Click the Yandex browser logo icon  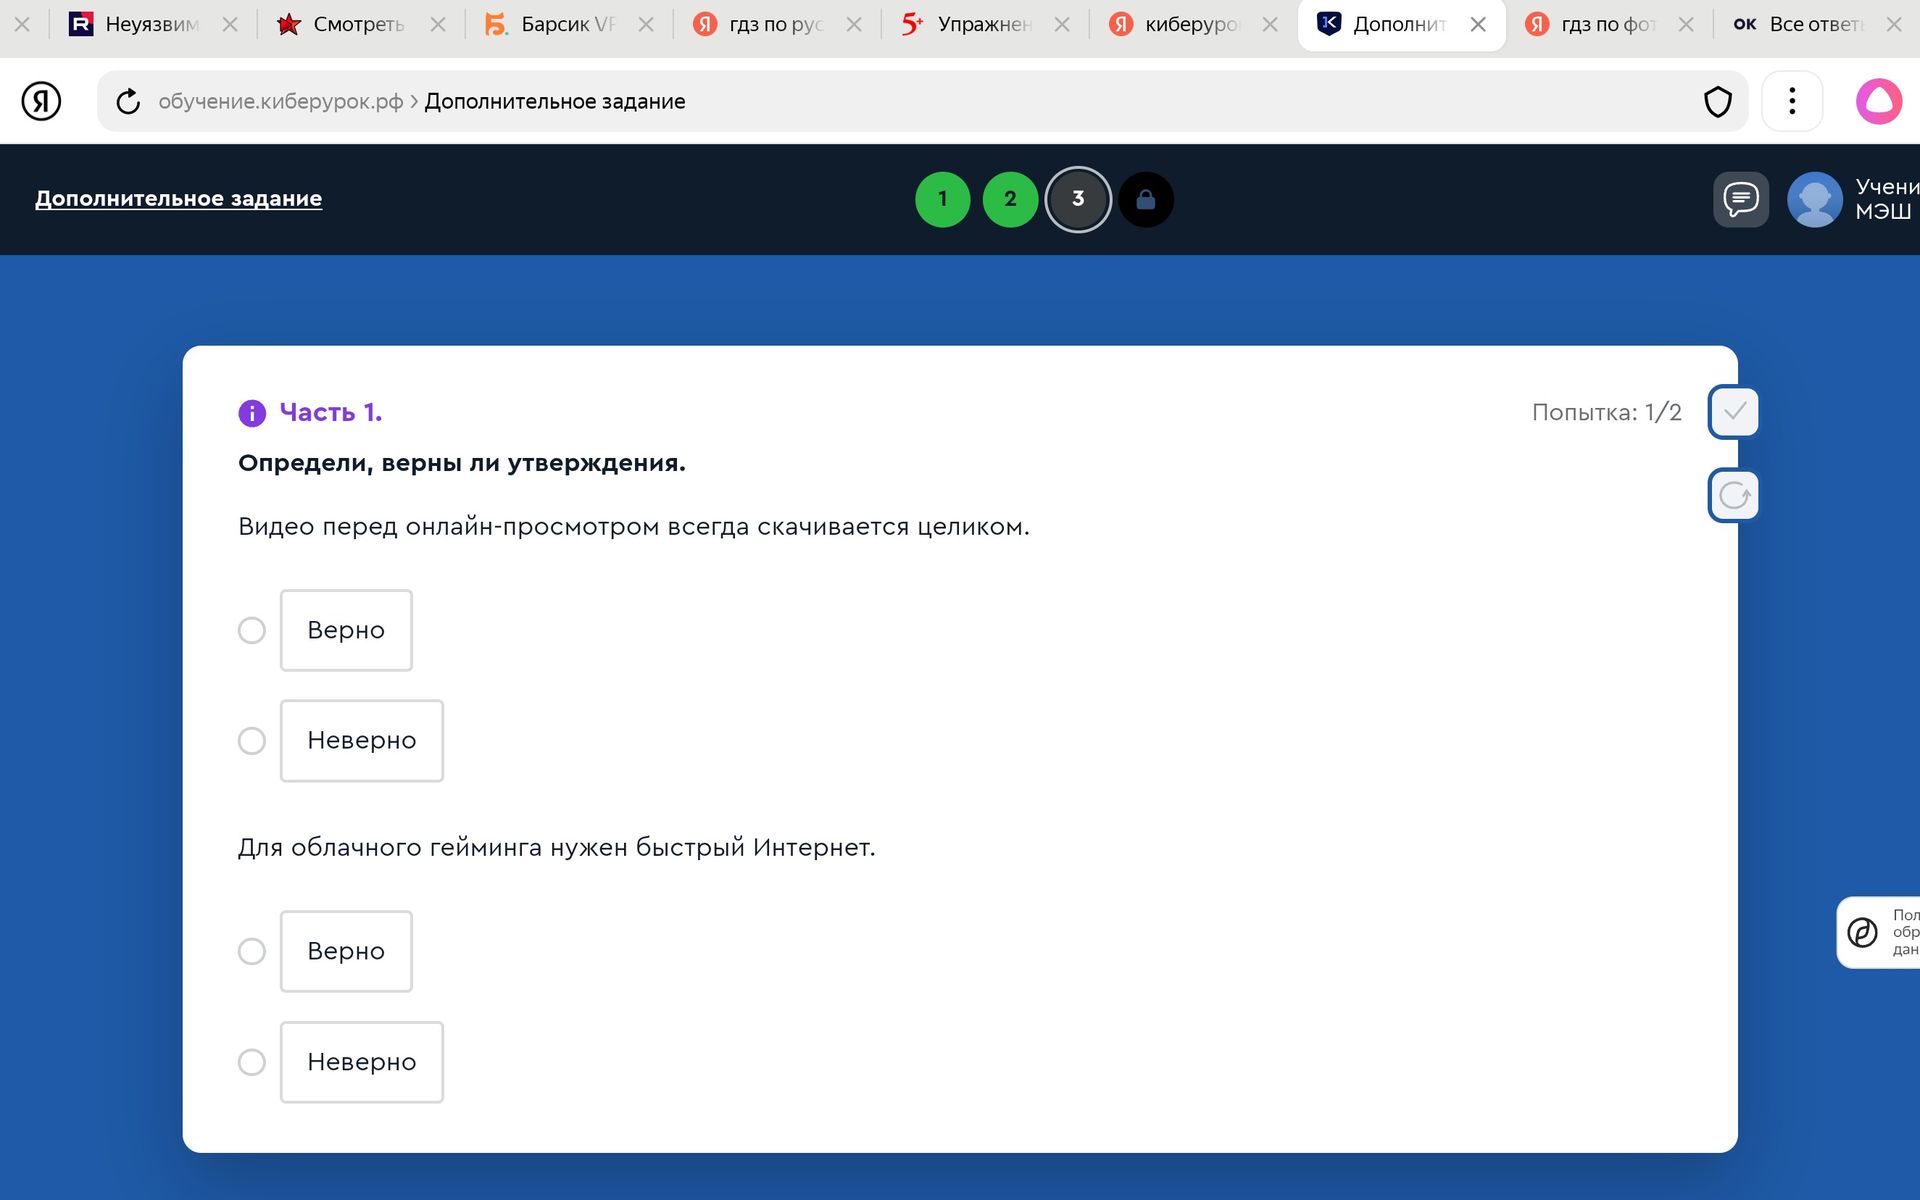(x=41, y=101)
